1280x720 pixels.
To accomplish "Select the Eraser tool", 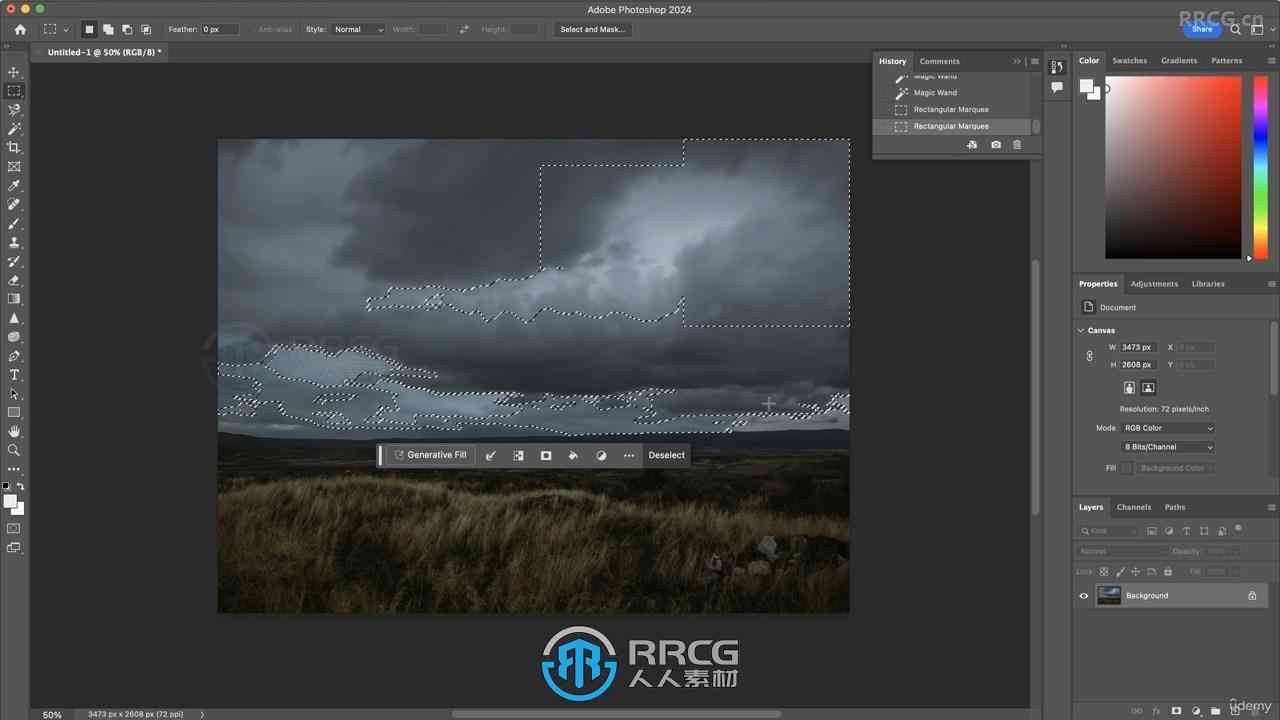I will point(14,281).
